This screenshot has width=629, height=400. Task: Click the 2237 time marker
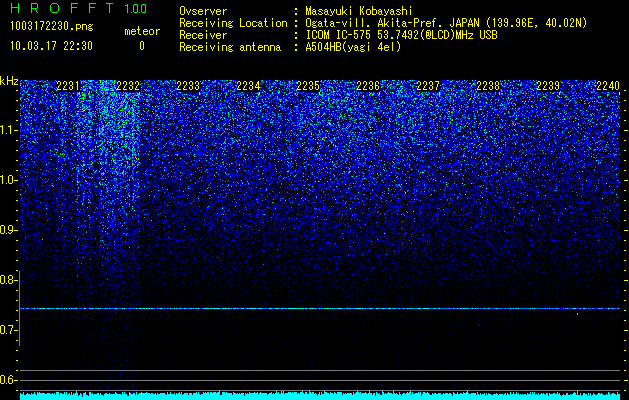click(428, 86)
